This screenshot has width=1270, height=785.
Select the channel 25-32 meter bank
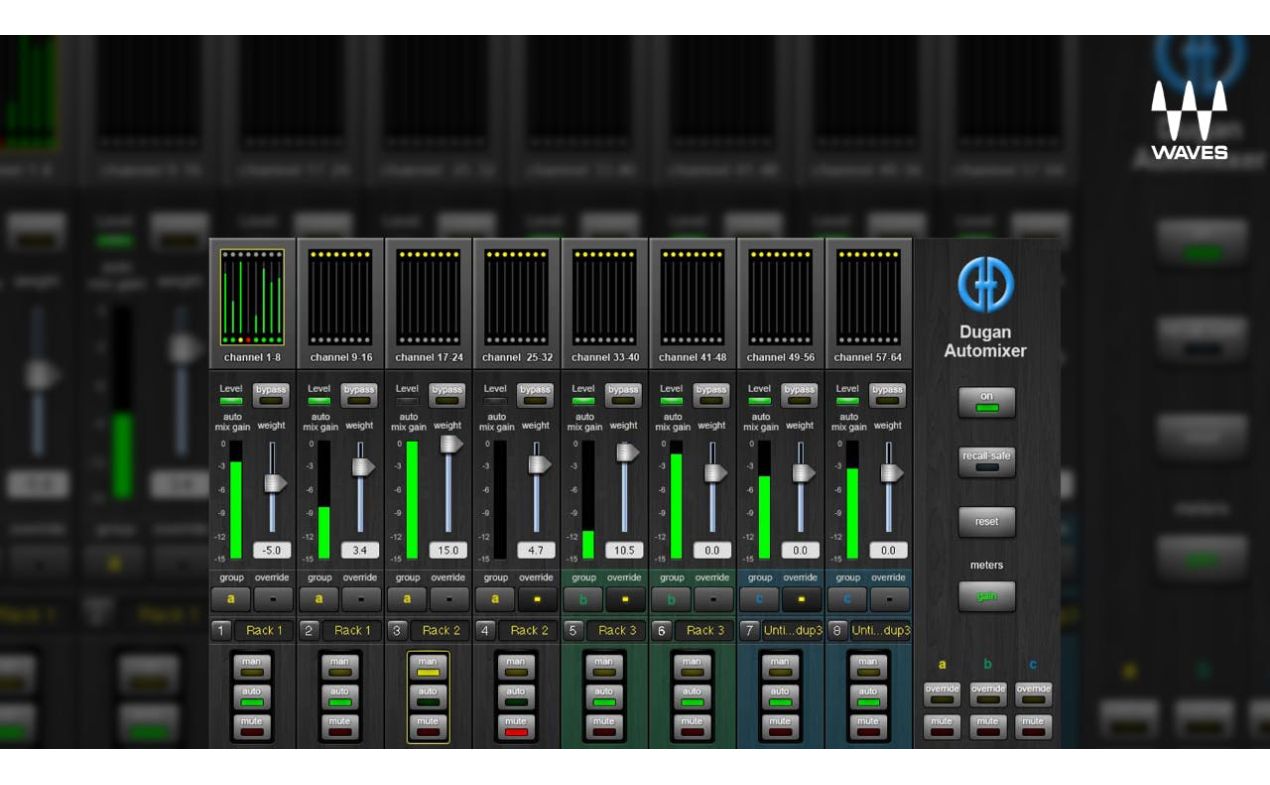[516, 297]
